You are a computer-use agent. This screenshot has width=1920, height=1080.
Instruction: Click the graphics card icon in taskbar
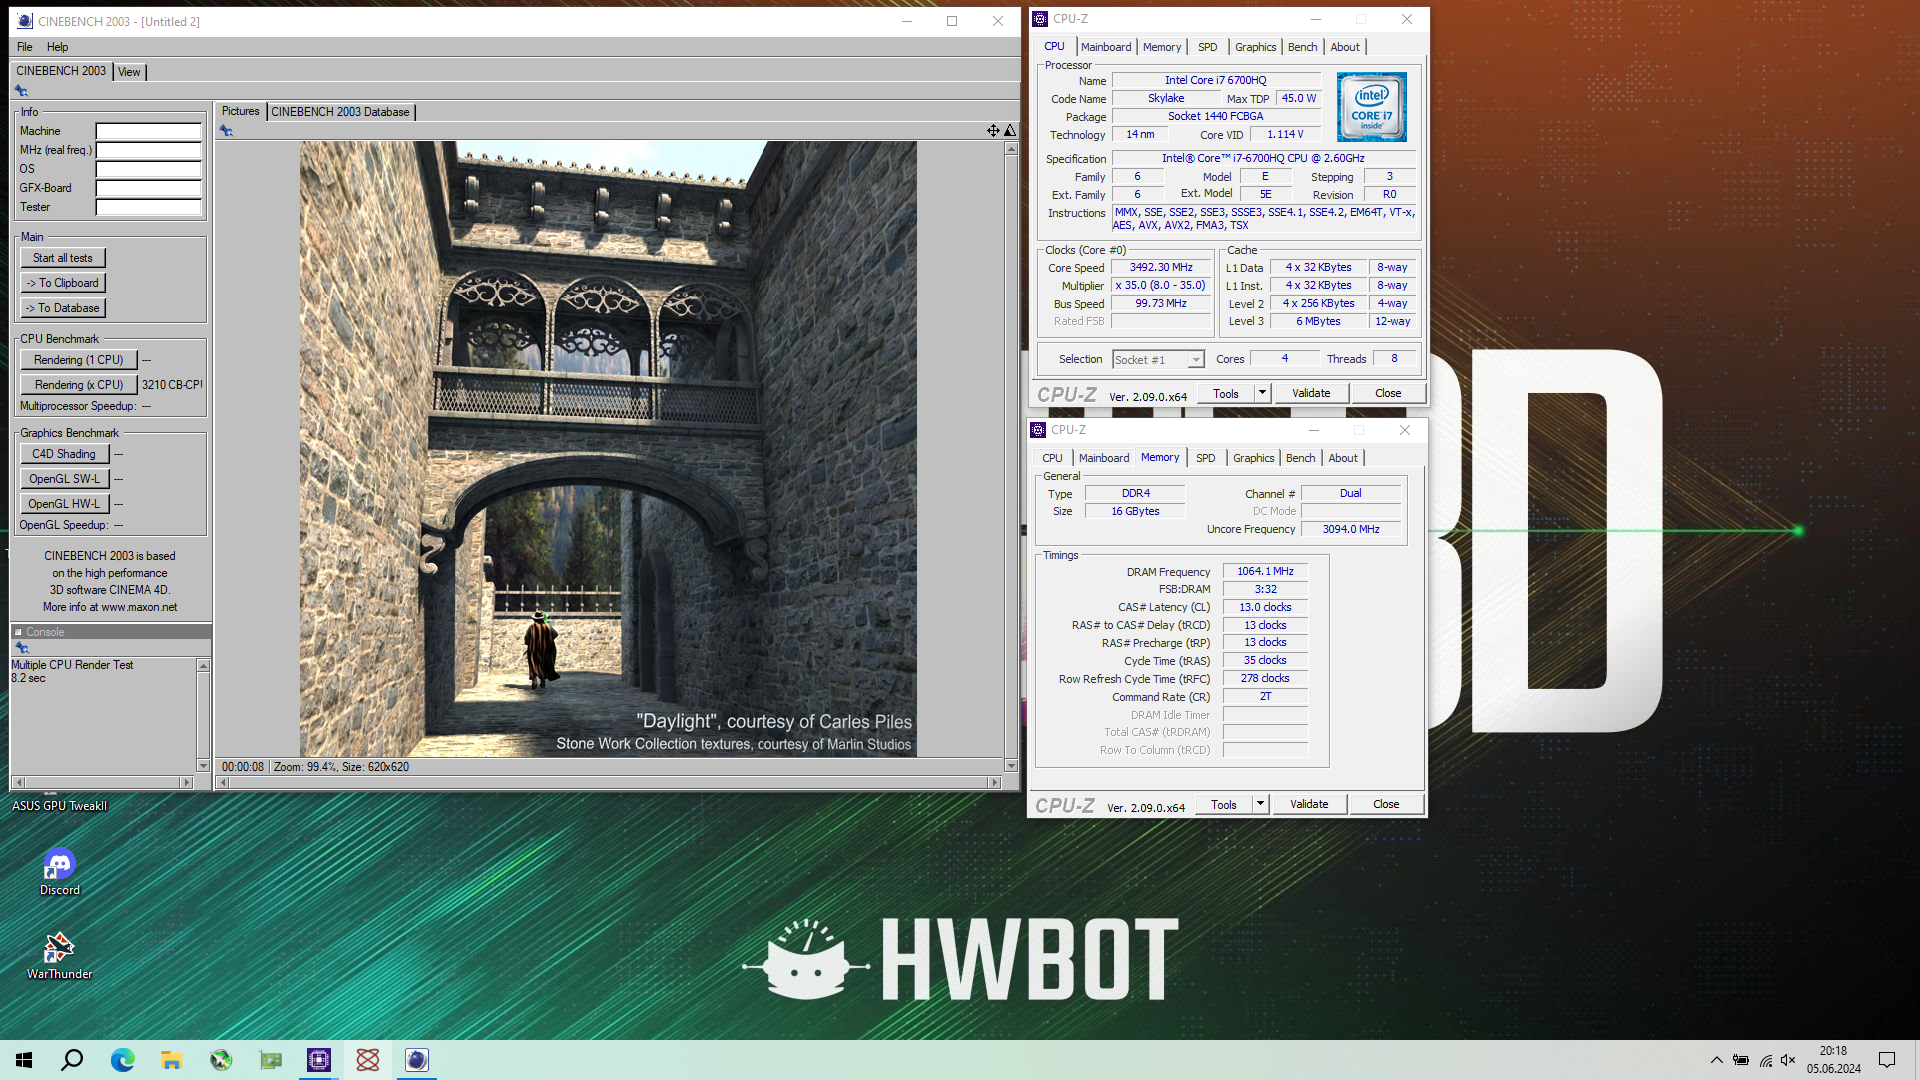pyautogui.click(x=270, y=1060)
